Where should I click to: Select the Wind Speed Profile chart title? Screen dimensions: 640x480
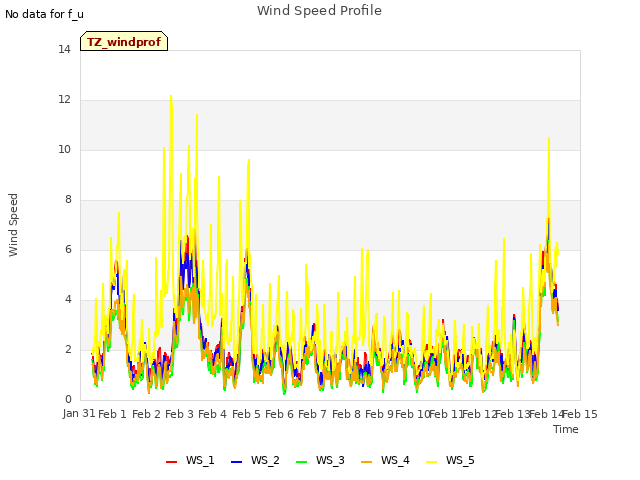(319, 11)
